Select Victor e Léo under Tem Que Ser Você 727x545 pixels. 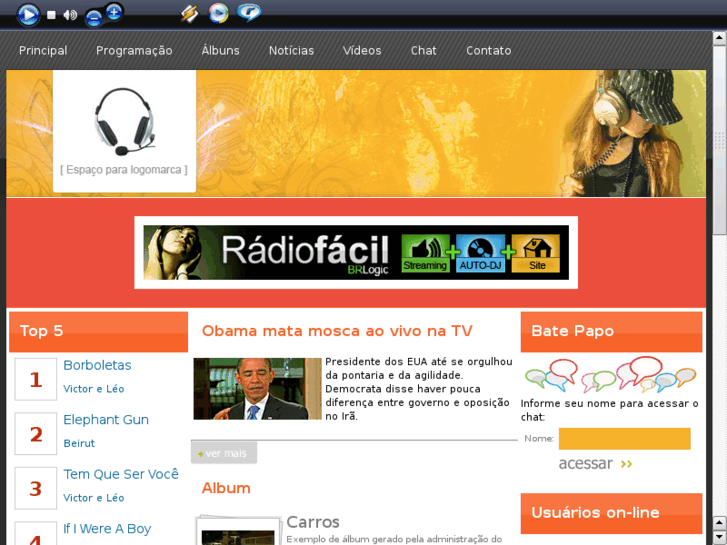(x=94, y=498)
